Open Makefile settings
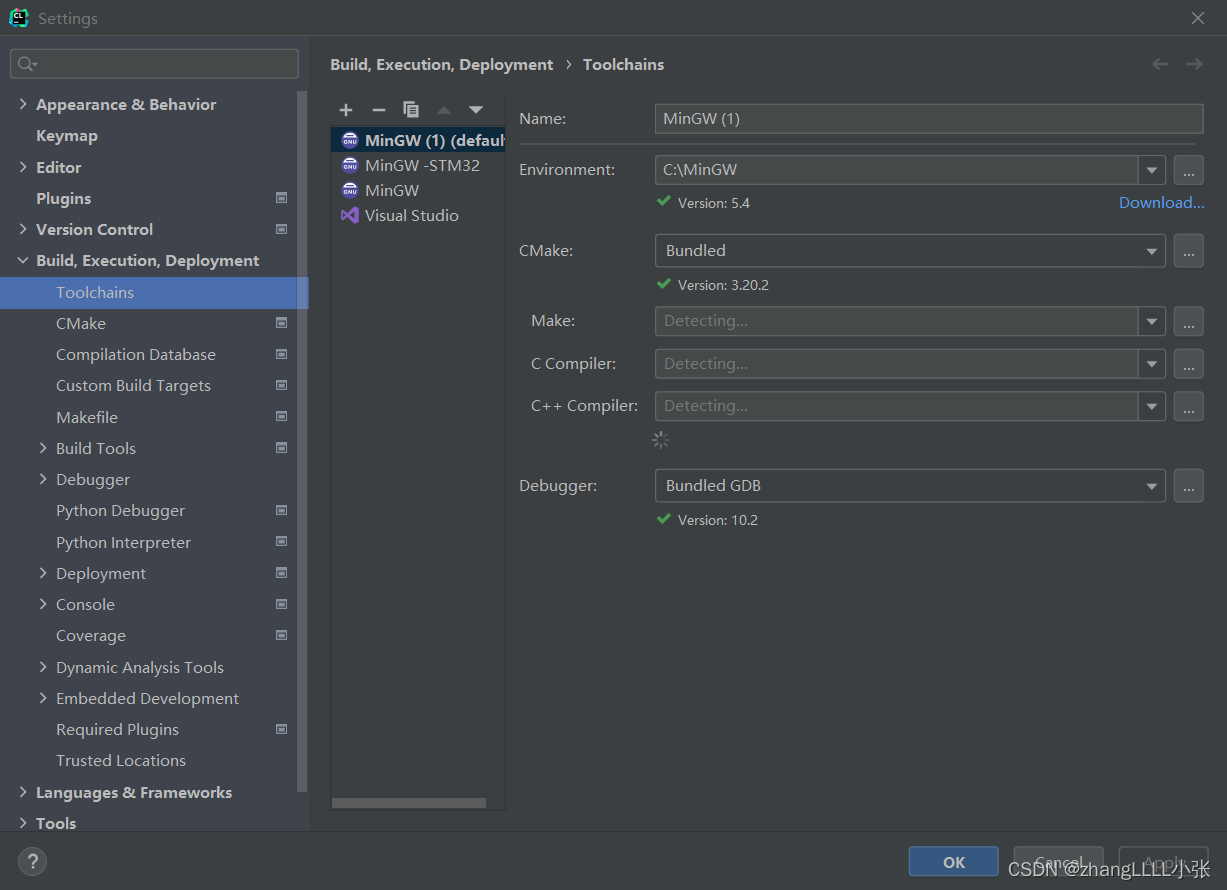The width and height of the screenshot is (1227, 890). 87,417
